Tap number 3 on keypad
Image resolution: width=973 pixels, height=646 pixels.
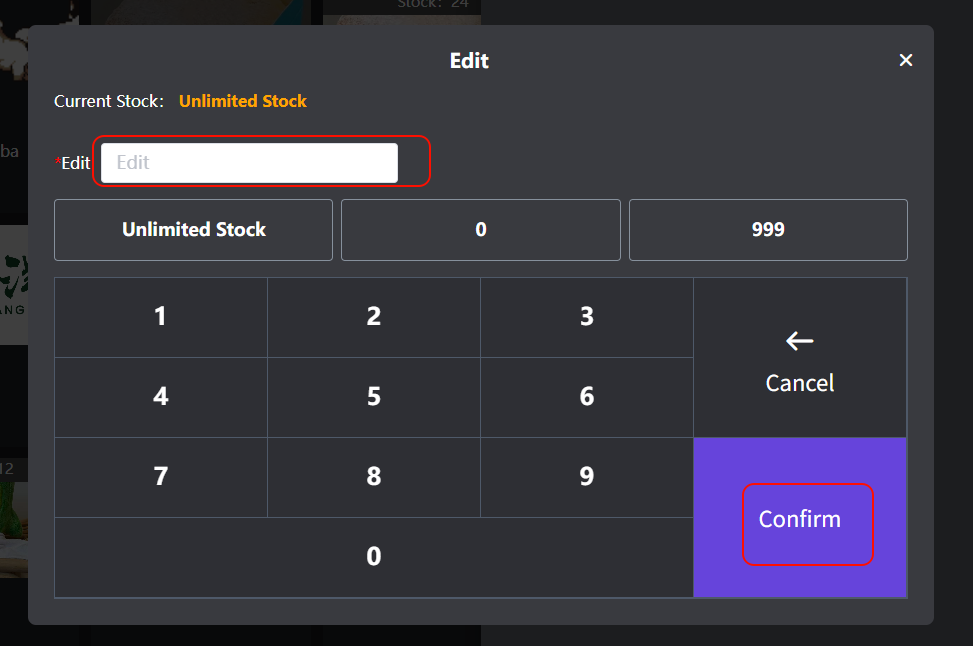coord(587,317)
